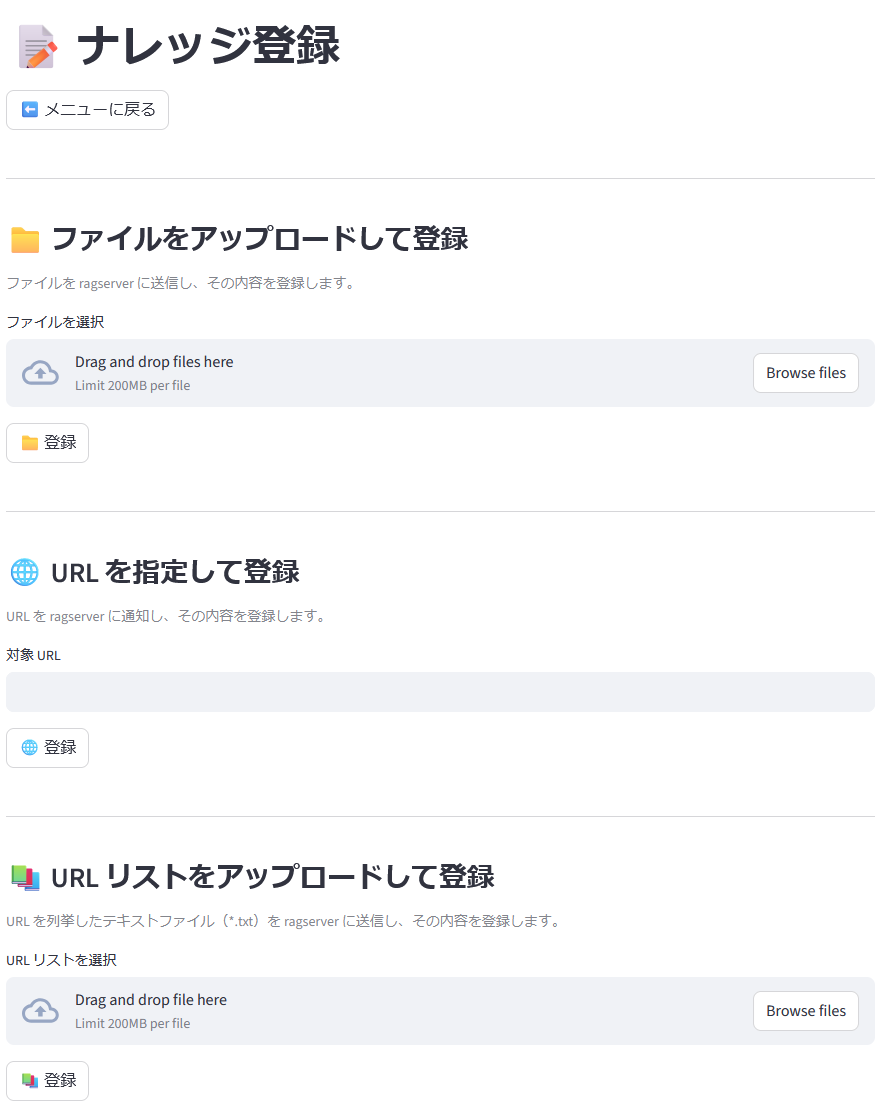The height and width of the screenshot is (1110, 885).
Task: Click the memo pencil icon beside ナレッジ登録 title
Action: tap(37, 47)
